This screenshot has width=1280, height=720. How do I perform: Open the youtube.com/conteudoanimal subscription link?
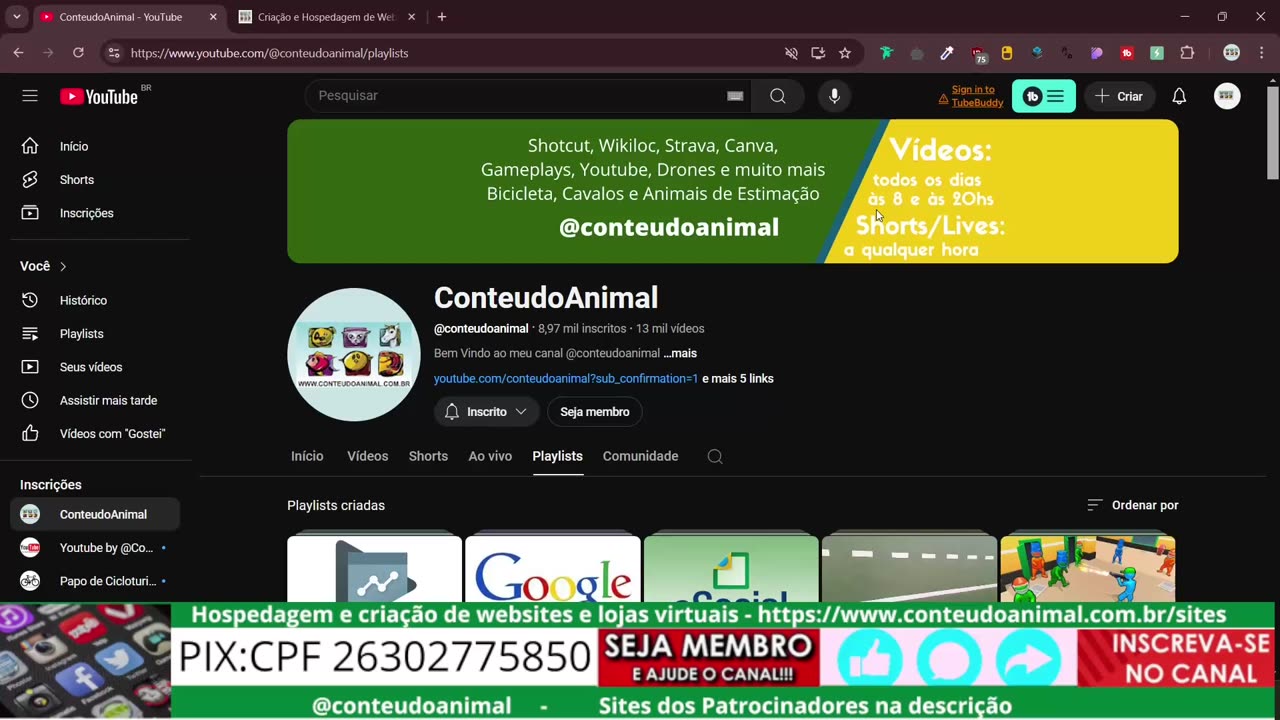(566, 379)
